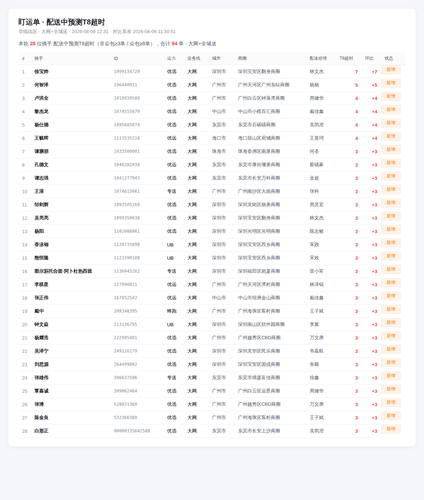
Task: Click manager 李贺 in row 20
Action: pyautogui.click(x=314, y=324)
